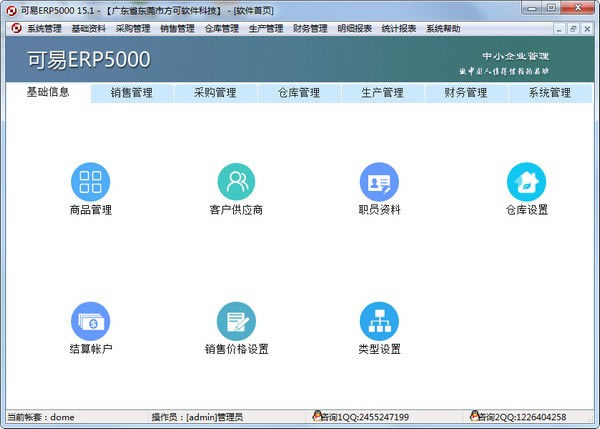Maximize the main application window

tap(551, 8)
